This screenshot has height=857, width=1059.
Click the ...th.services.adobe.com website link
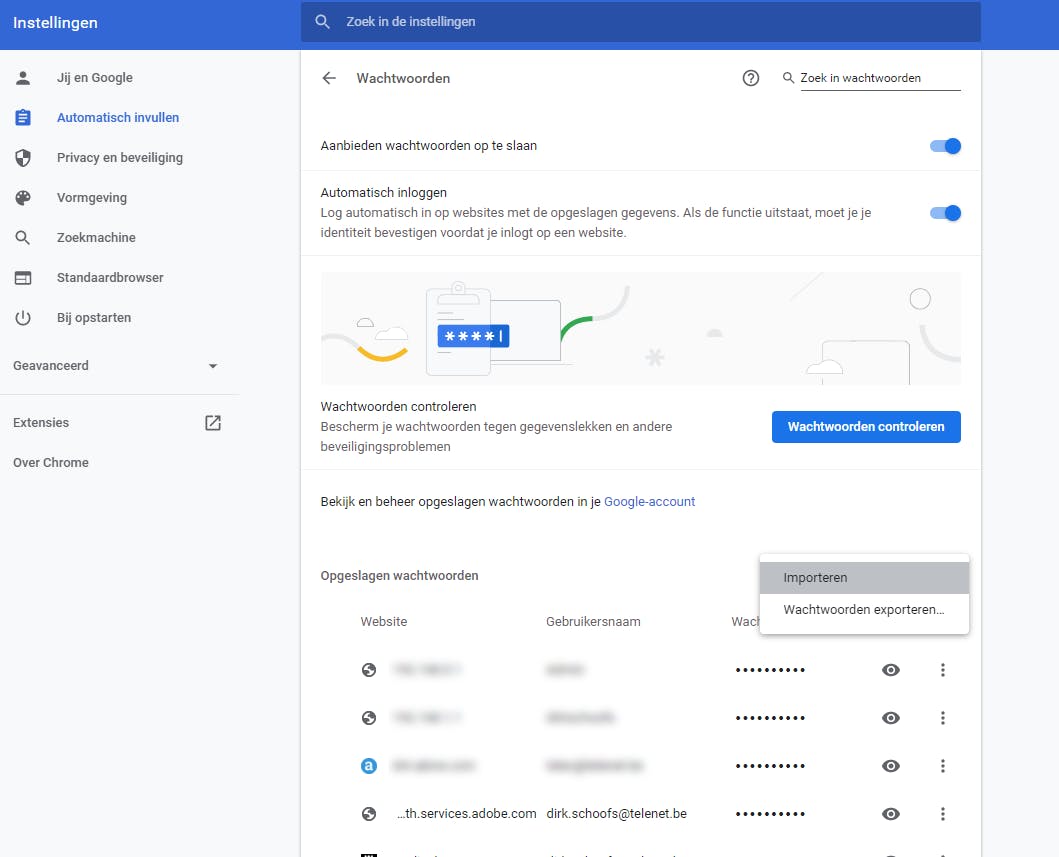pyautogui.click(x=467, y=814)
